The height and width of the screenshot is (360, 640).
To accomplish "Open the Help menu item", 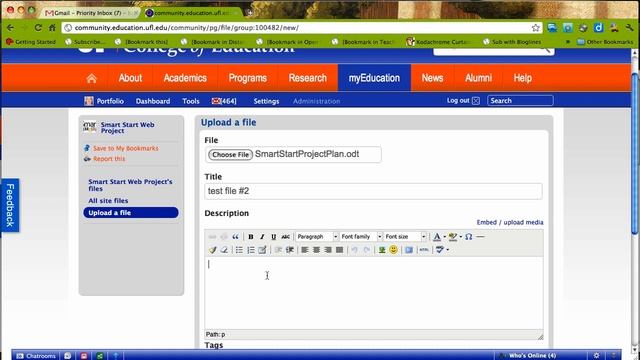I will (x=522, y=78).
